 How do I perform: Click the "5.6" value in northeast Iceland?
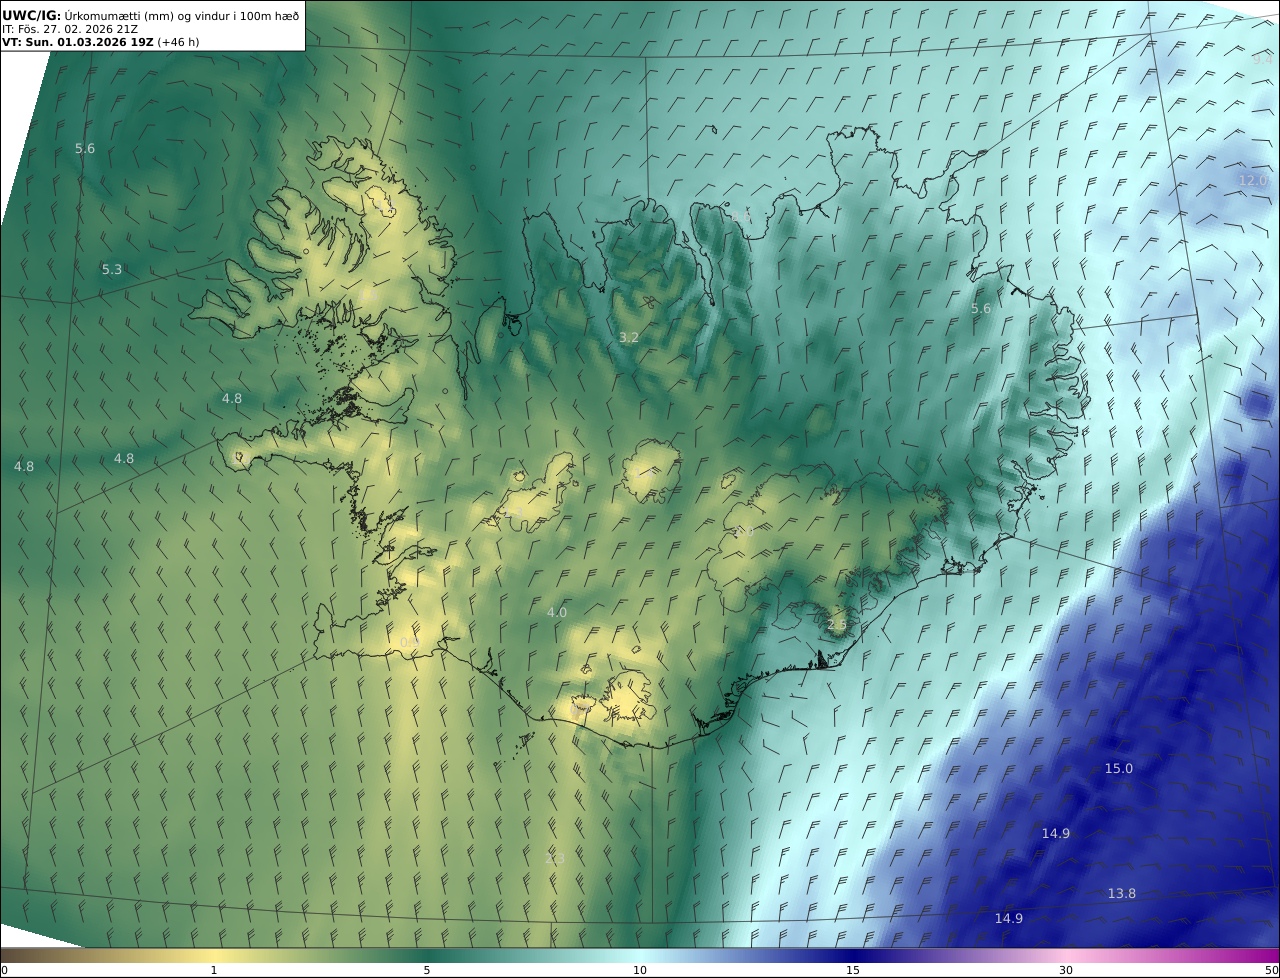(x=981, y=308)
